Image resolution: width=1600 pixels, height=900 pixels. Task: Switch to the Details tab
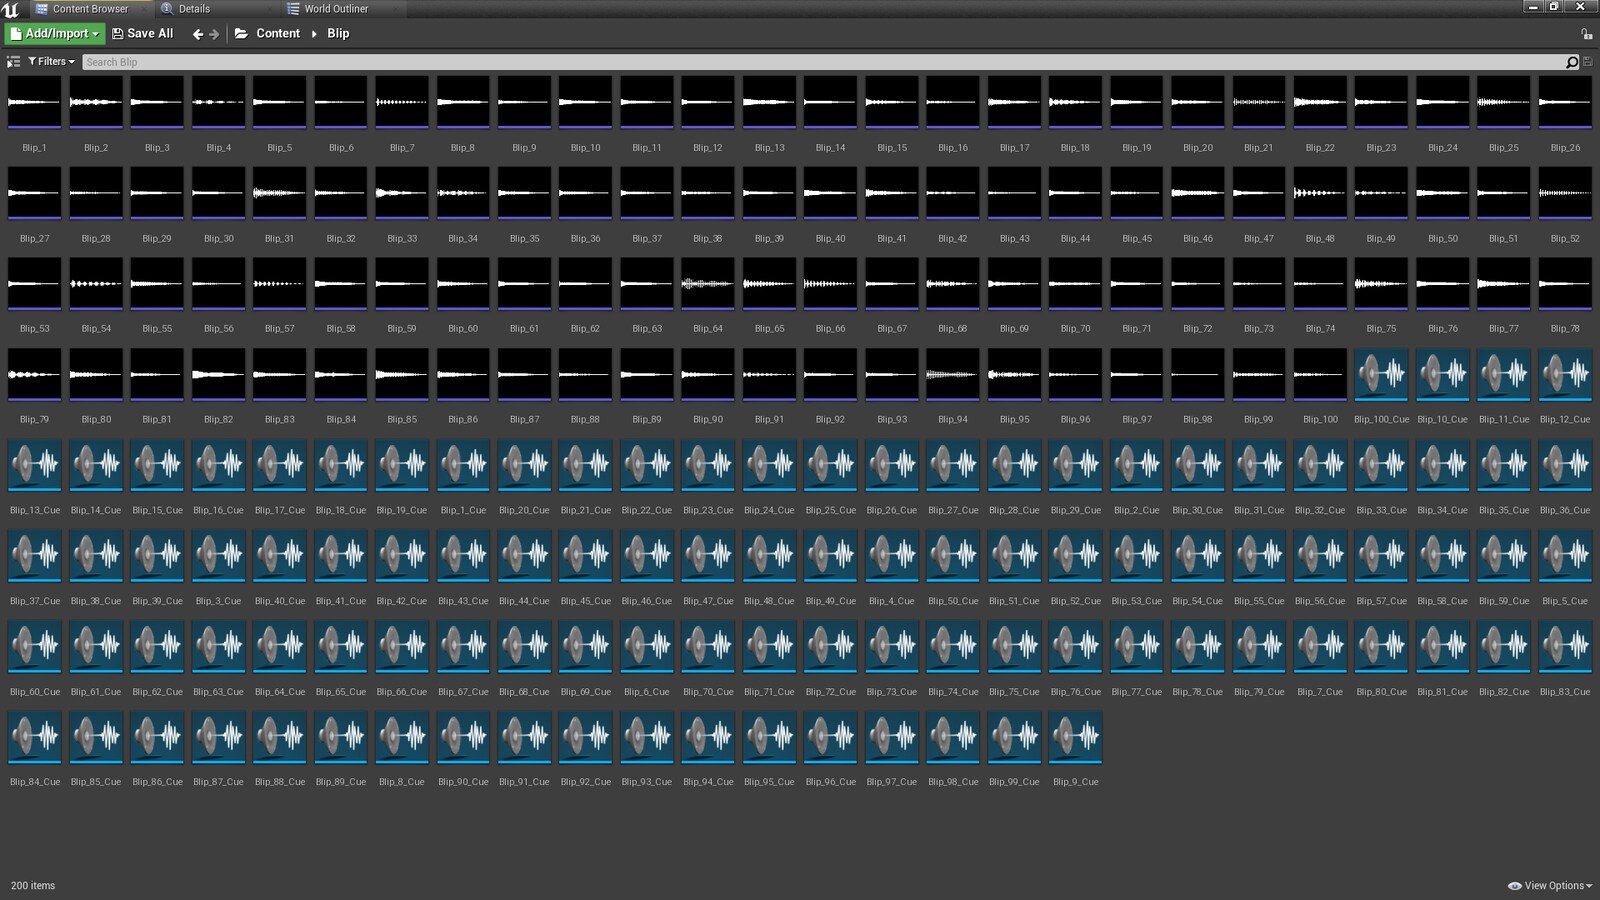pos(193,9)
